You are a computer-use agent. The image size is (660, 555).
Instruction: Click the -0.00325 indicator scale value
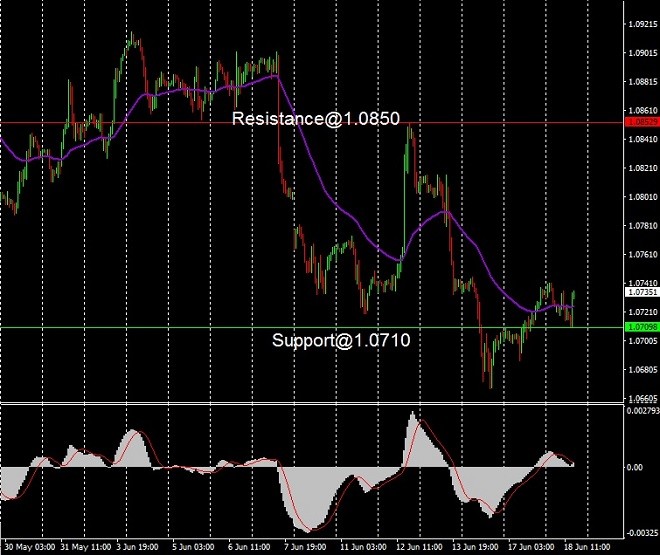tap(643, 534)
